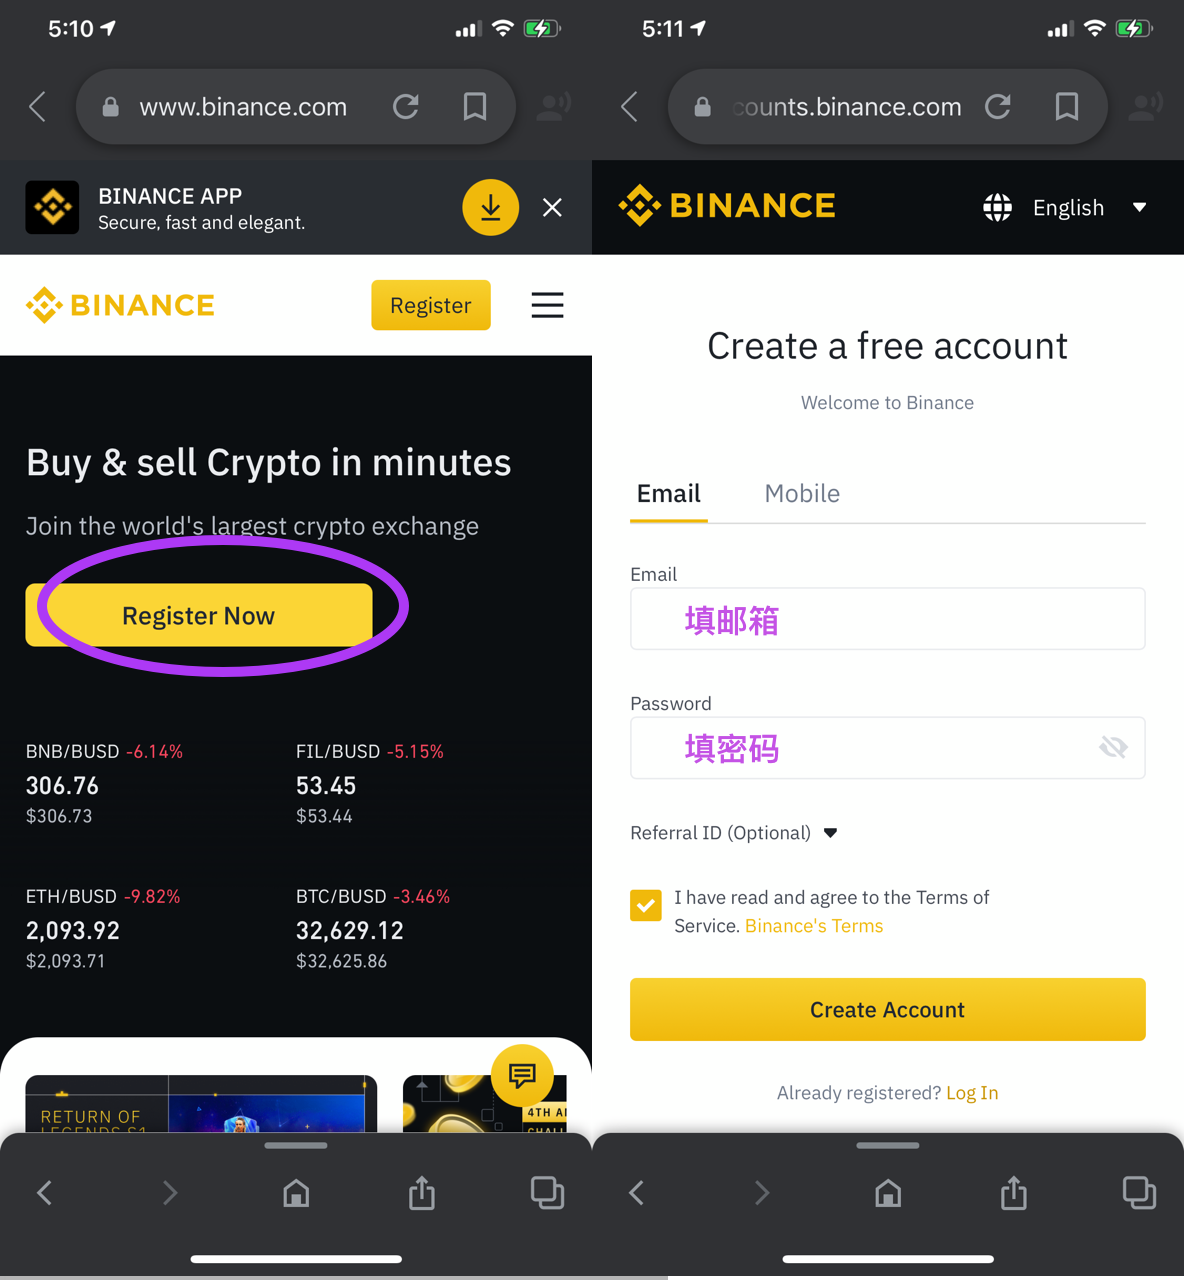
Task: Reload the page using the refresh icon
Action: [405, 106]
